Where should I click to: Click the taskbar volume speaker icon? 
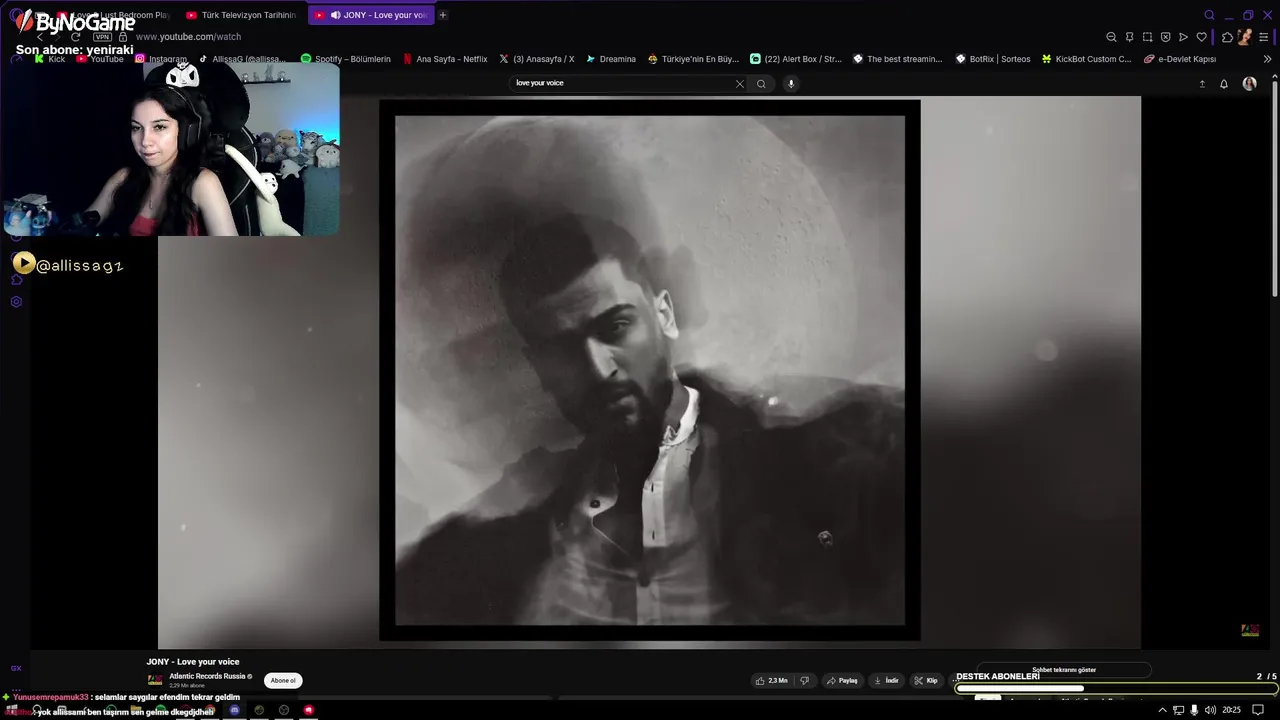click(x=1210, y=710)
